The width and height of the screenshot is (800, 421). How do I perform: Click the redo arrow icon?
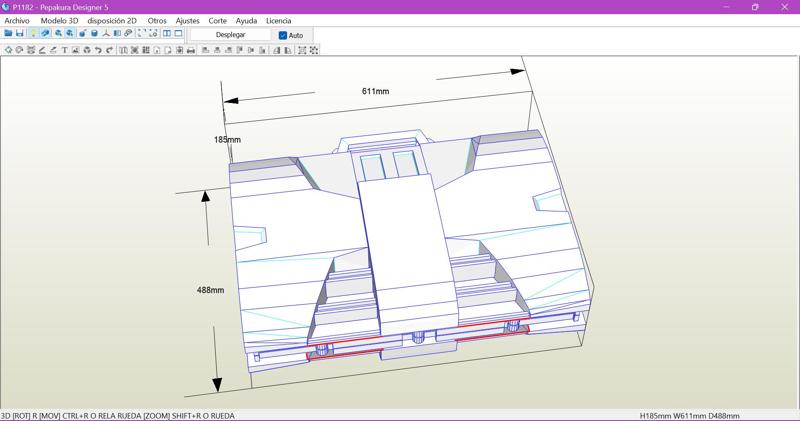coord(109,50)
